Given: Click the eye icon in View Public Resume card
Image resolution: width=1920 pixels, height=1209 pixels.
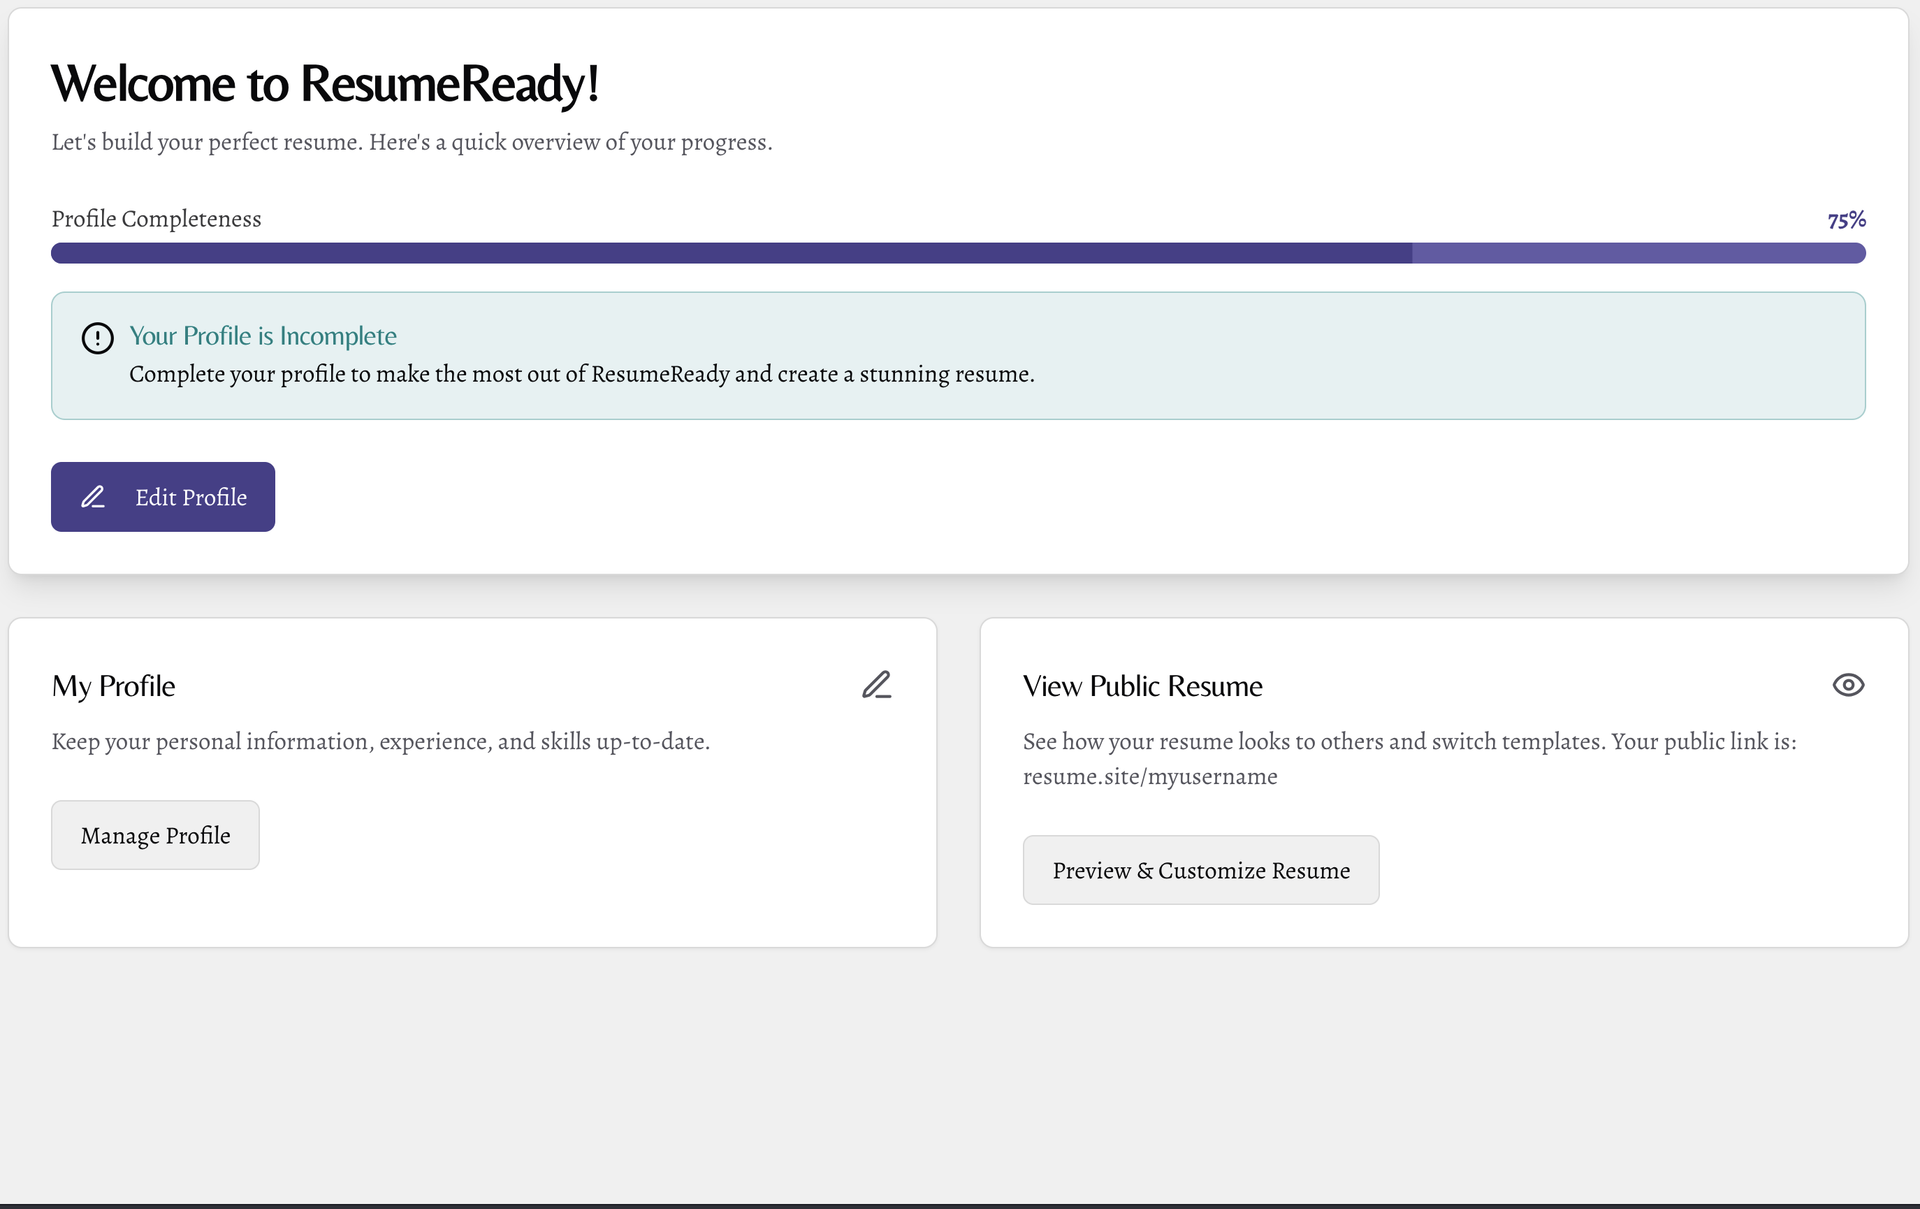Looking at the screenshot, I should (1848, 685).
